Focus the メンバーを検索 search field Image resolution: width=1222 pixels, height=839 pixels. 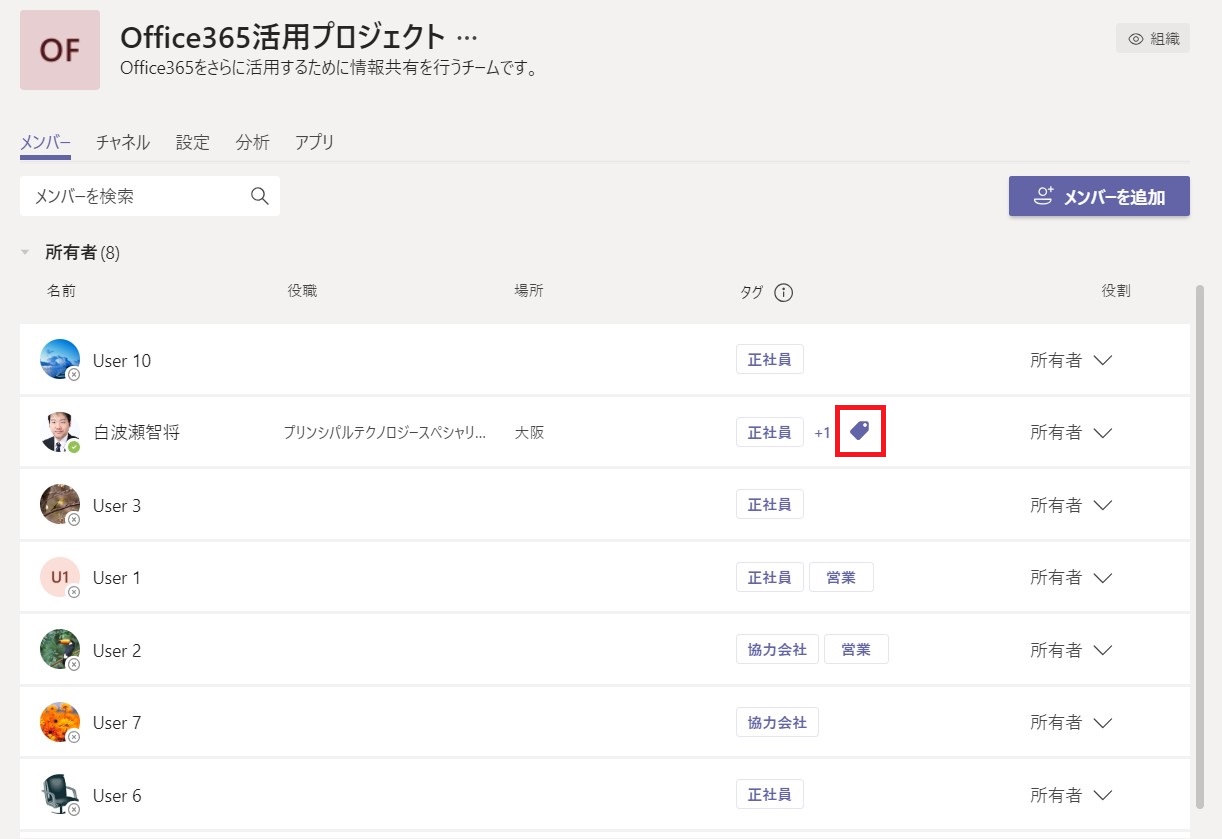pos(150,196)
